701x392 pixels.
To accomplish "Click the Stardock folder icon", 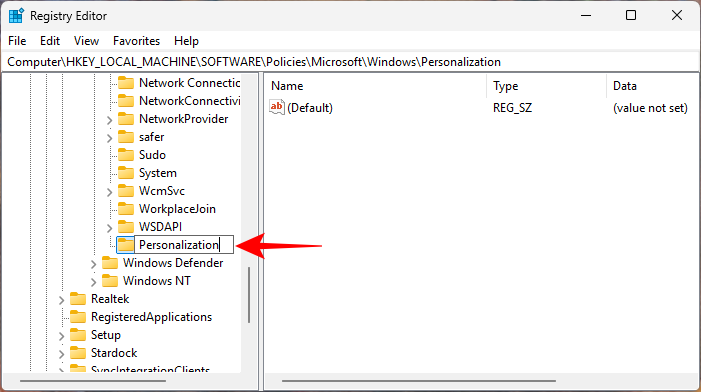I will [78, 353].
